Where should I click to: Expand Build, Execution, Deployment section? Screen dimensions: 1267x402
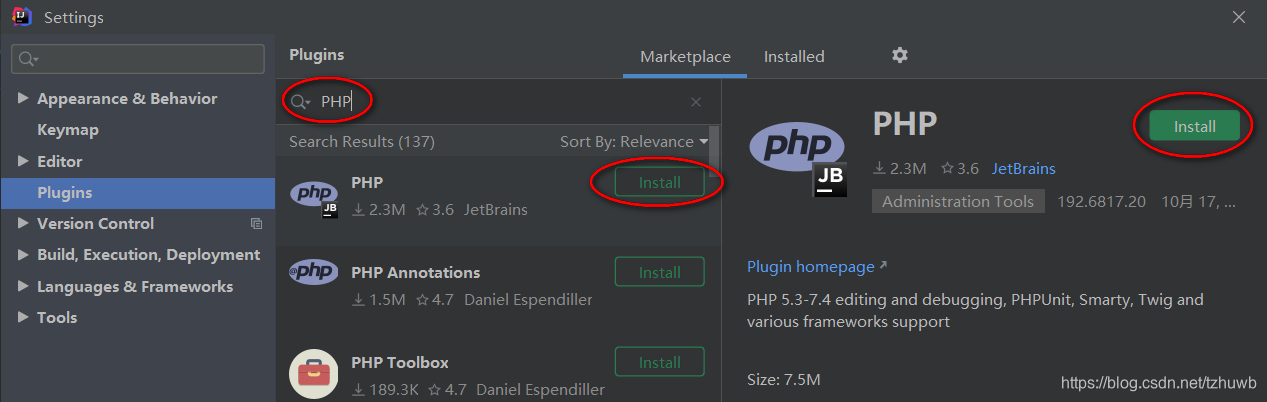coord(23,255)
